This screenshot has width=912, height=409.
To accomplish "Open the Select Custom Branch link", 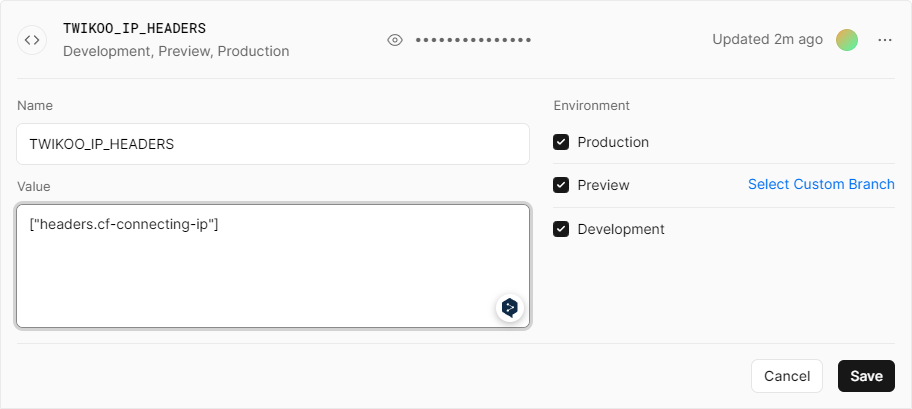I will (x=821, y=184).
